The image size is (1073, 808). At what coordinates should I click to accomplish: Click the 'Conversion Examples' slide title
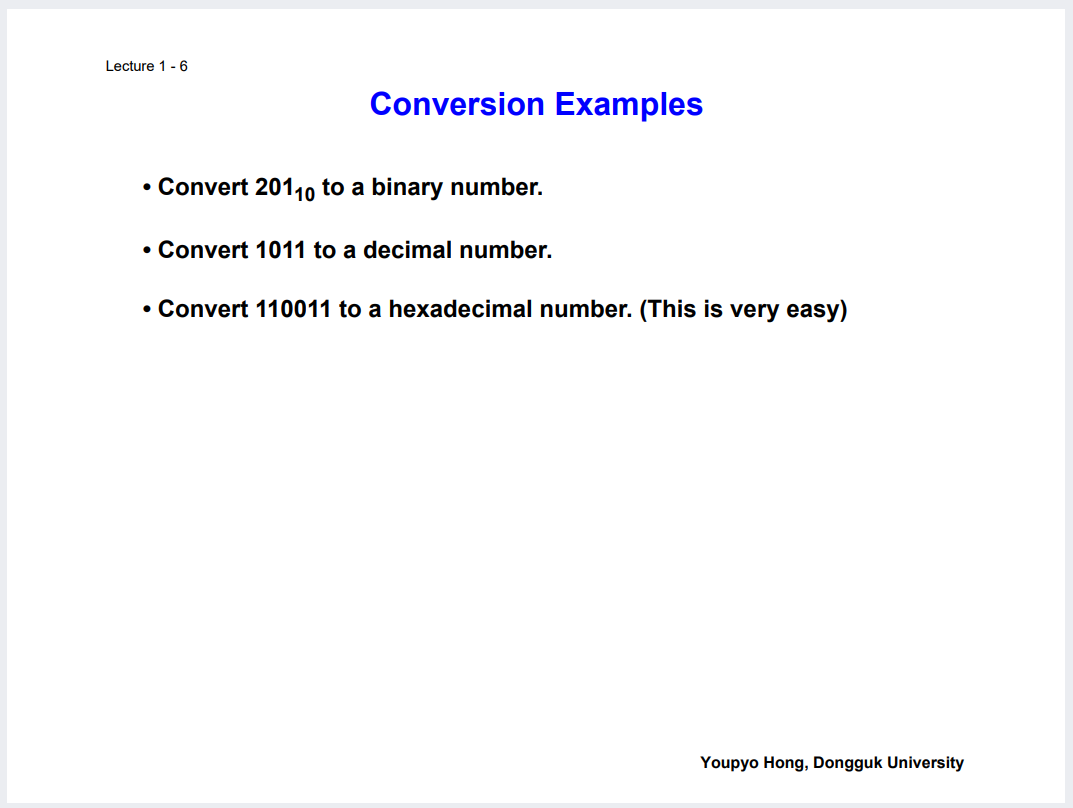coord(536,105)
